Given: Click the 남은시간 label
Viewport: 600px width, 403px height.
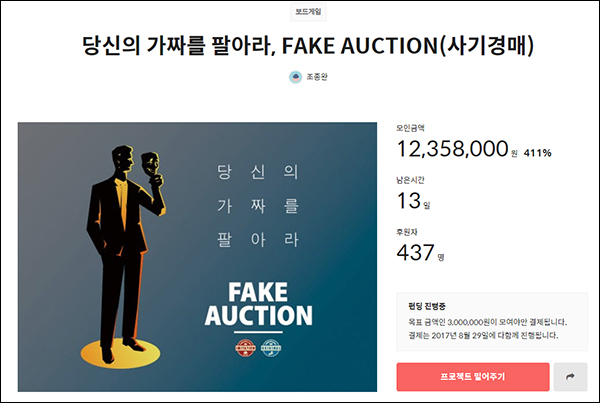Looking at the screenshot, I should 411,180.
